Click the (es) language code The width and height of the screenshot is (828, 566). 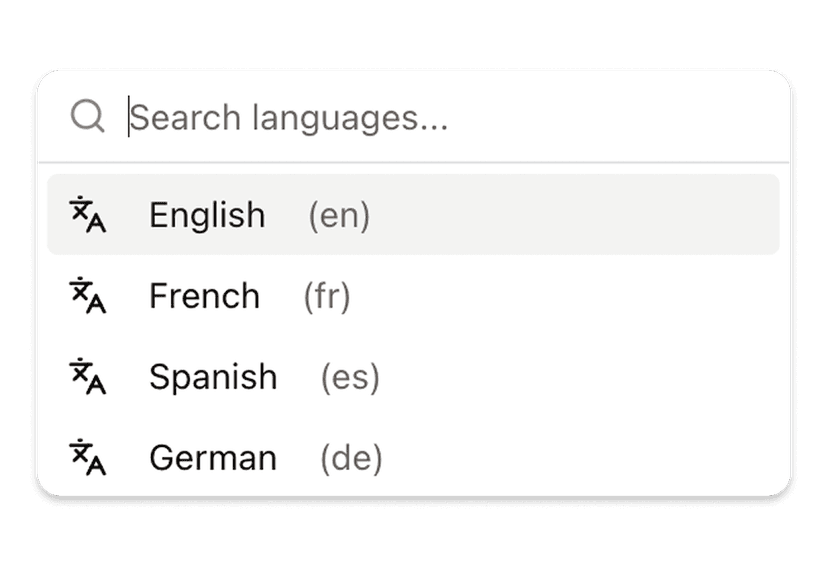(x=350, y=377)
